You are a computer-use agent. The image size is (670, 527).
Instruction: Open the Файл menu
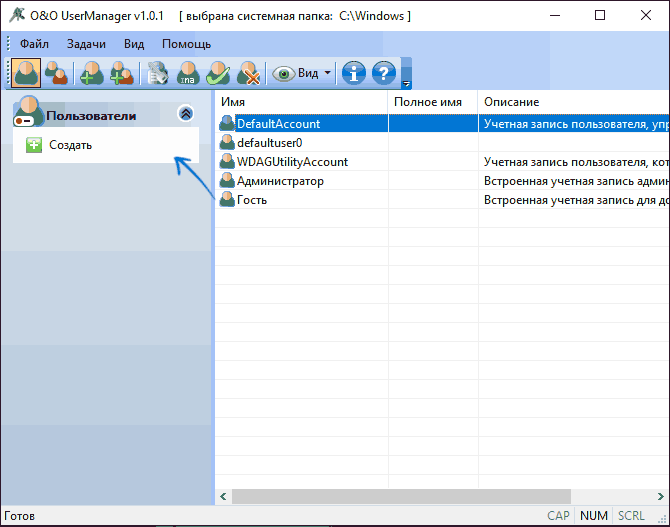(34, 44)
